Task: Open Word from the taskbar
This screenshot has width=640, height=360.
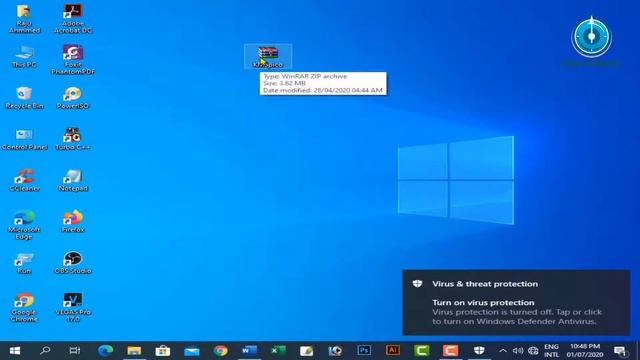Action: (249, 351)
